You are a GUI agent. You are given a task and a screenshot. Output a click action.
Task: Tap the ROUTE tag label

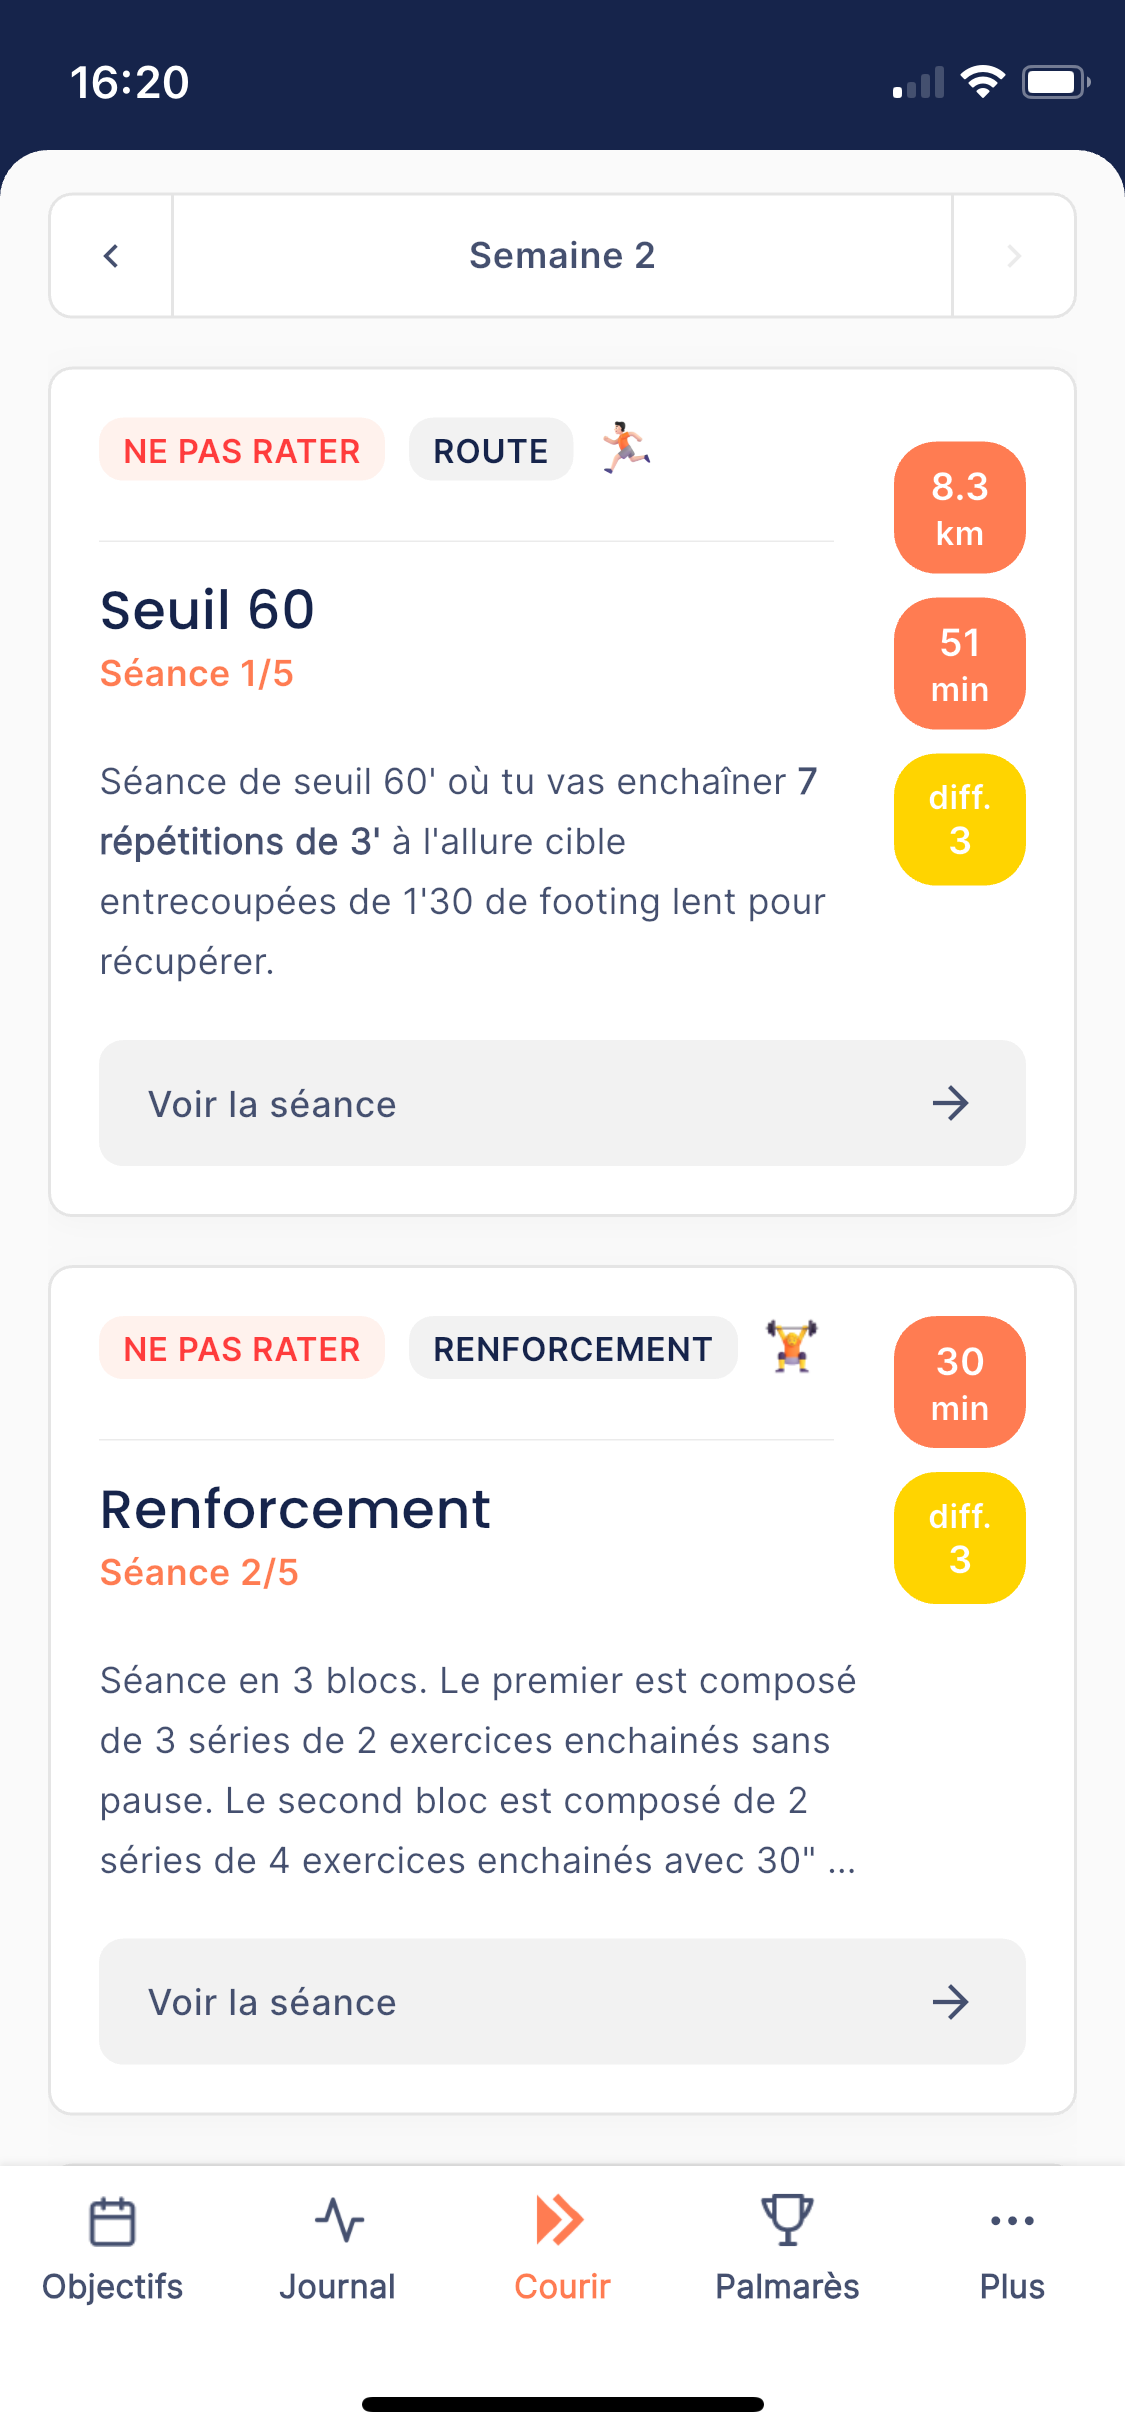(490, 450)
